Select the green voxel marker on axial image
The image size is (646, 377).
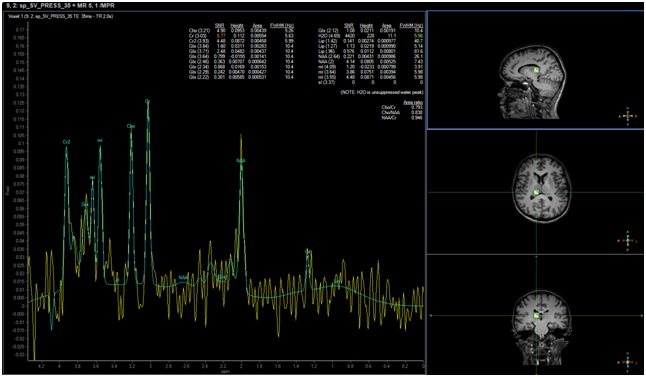536,192
